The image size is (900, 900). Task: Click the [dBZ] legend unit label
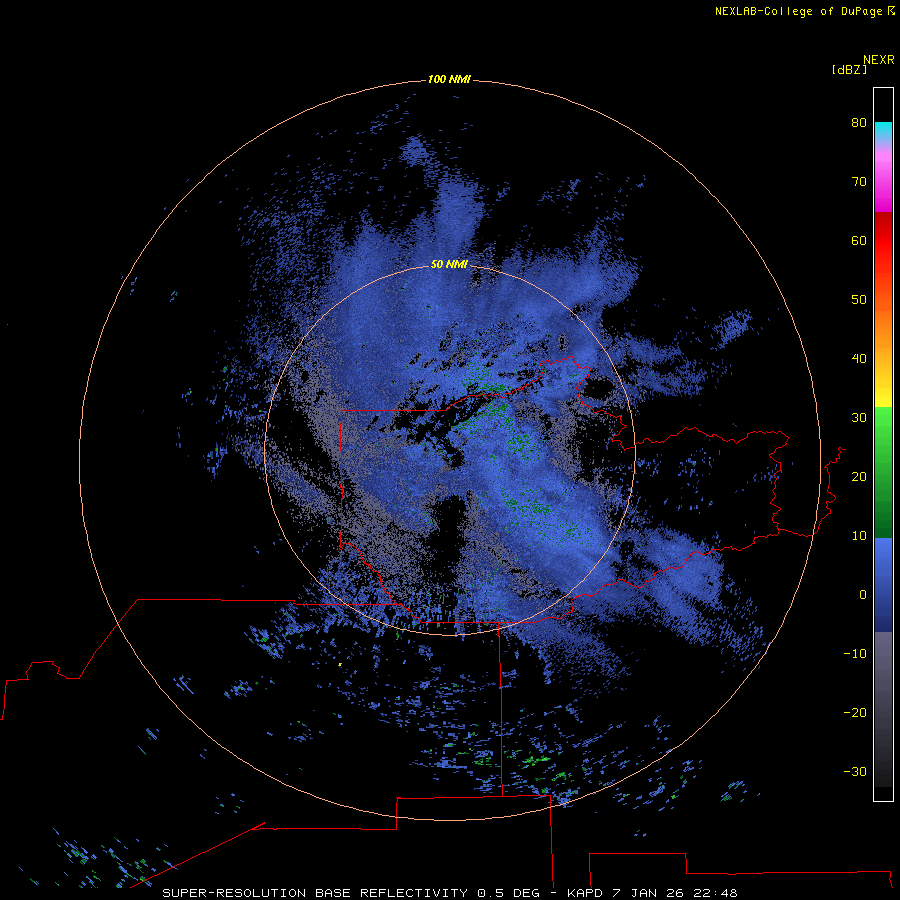(x=849, y=69)
